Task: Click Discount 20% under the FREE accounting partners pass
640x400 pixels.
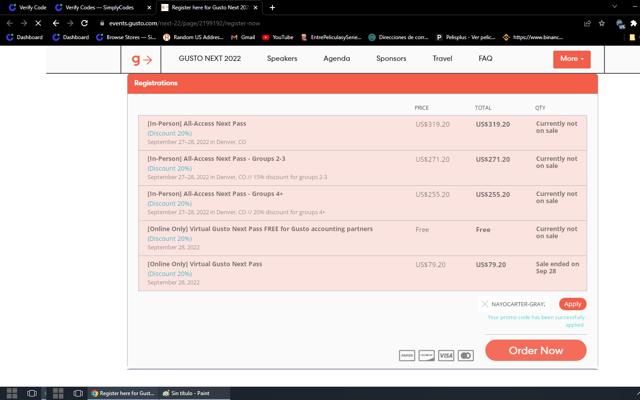Action: coord(169,239)
